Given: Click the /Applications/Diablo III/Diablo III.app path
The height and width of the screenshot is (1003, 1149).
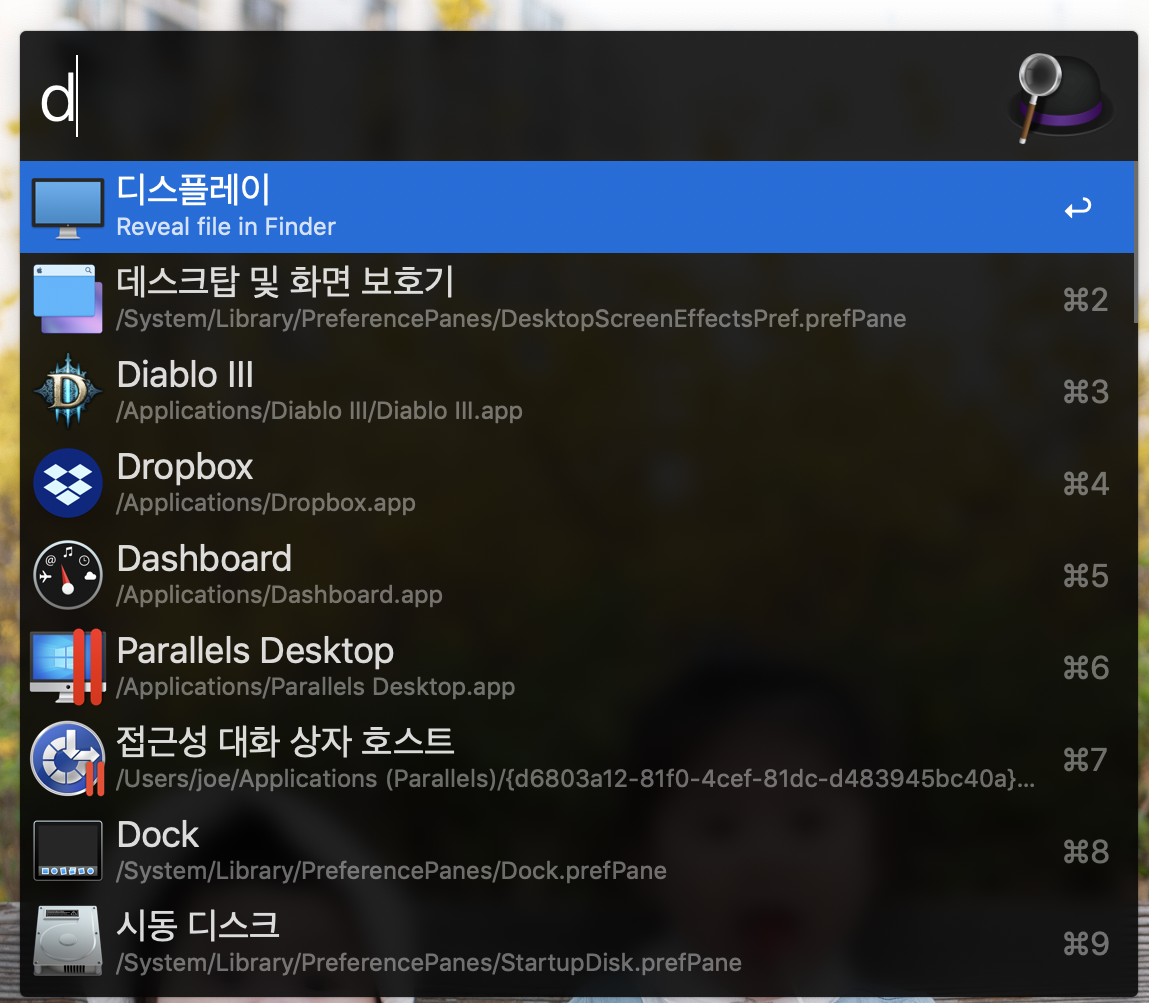Looking at the screenshot, I should [319, 410].
